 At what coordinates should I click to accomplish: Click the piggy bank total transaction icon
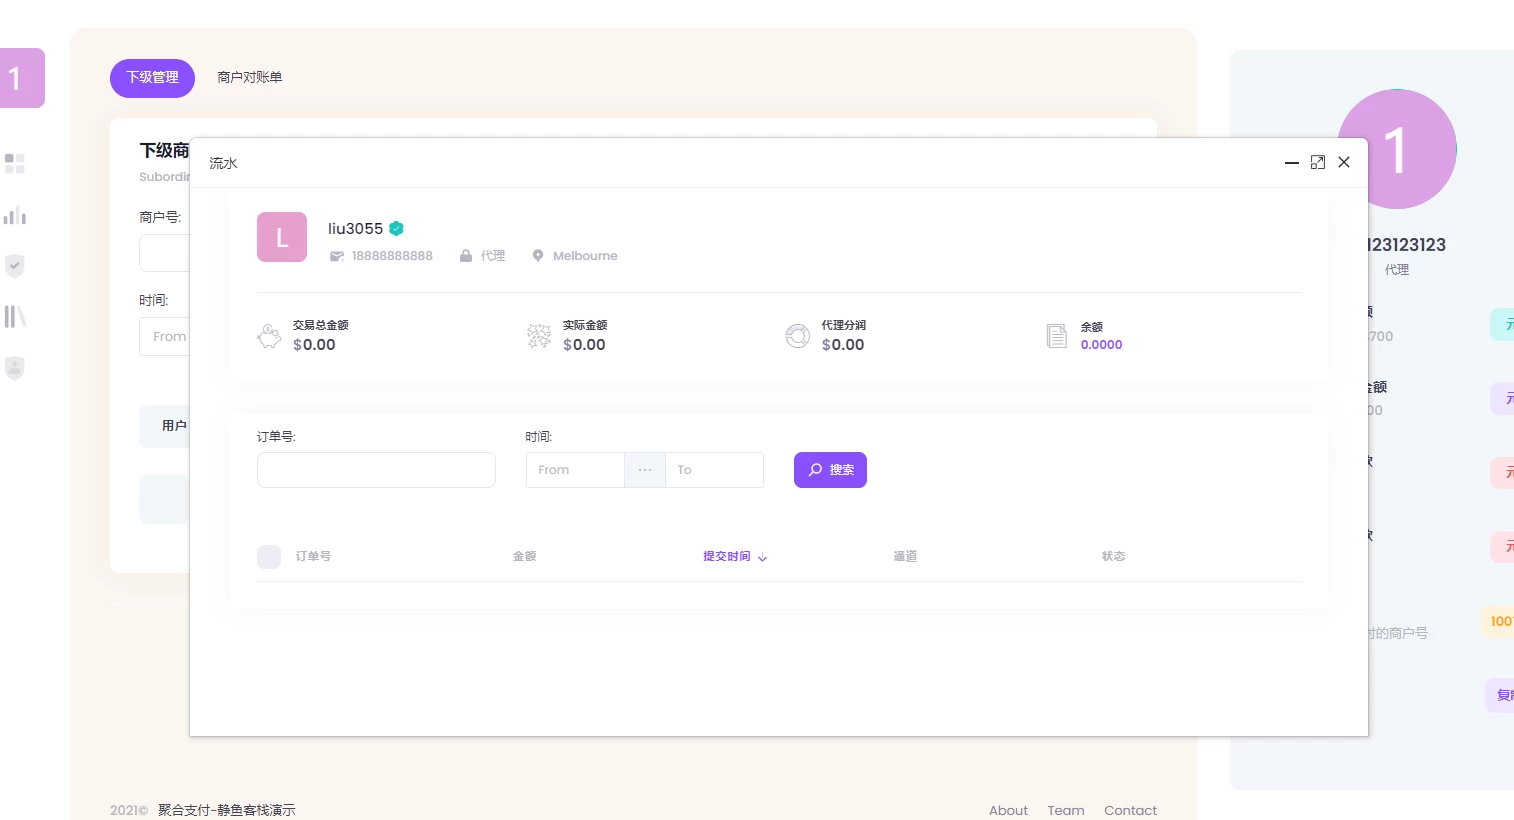[x=269, y=336]
